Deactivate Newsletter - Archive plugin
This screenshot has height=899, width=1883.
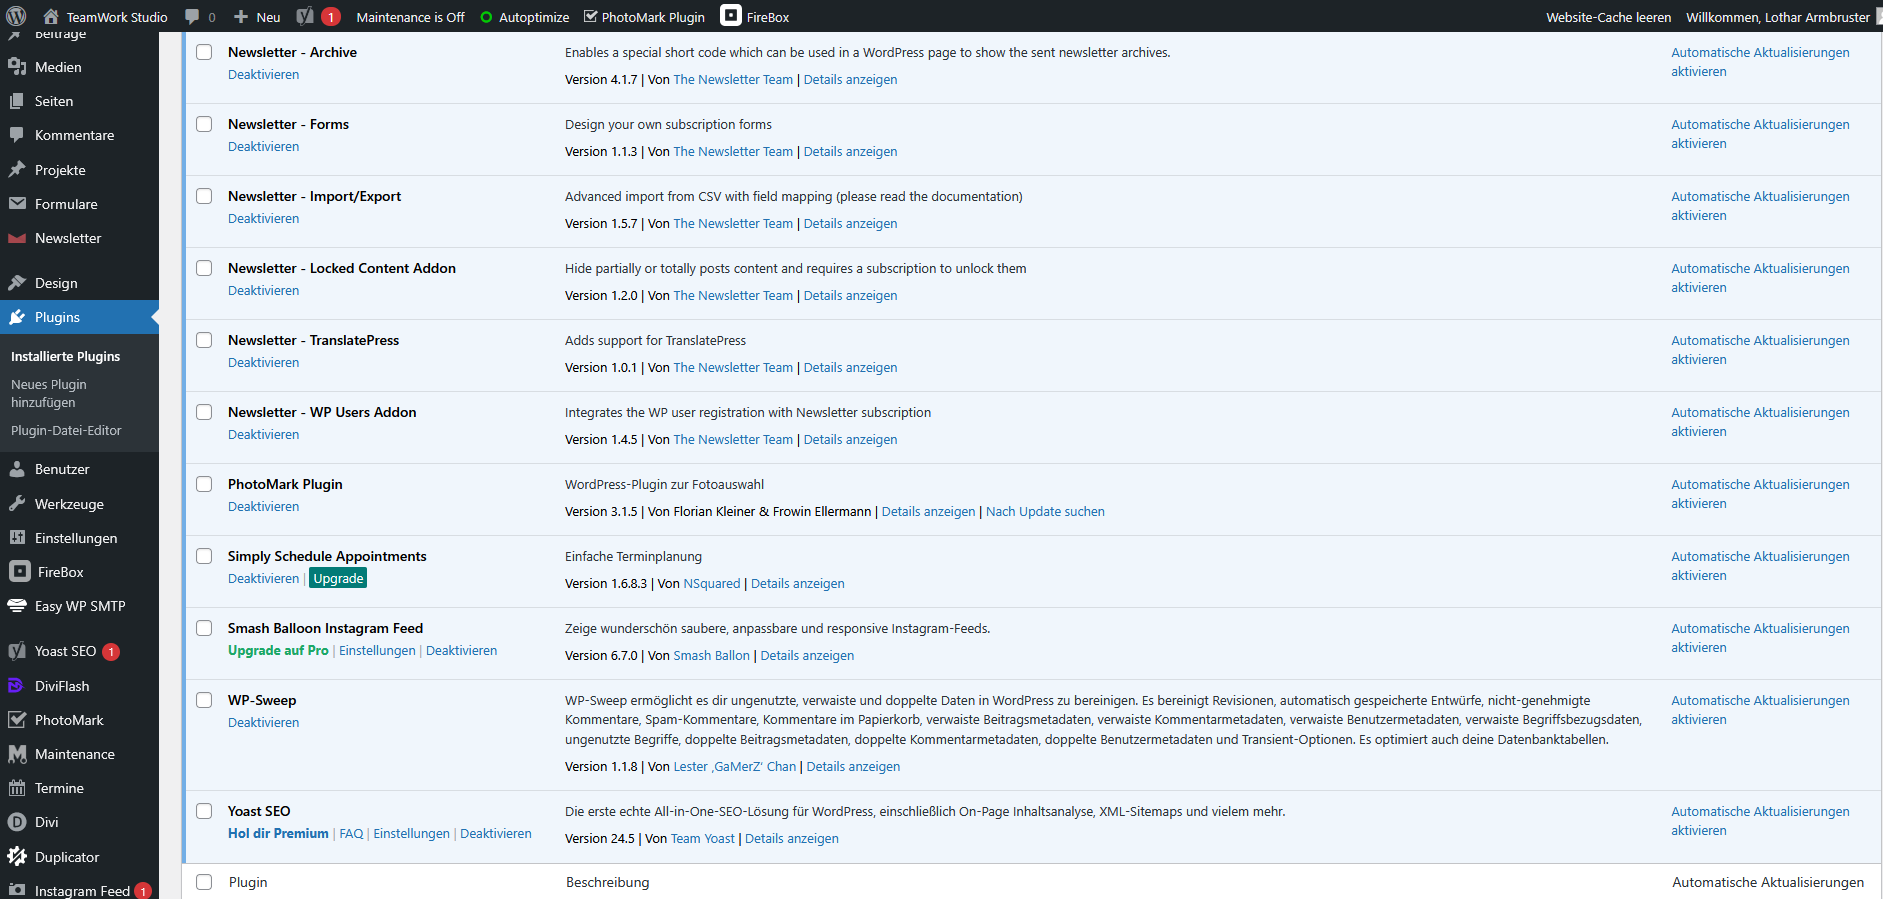click(263, 74)
